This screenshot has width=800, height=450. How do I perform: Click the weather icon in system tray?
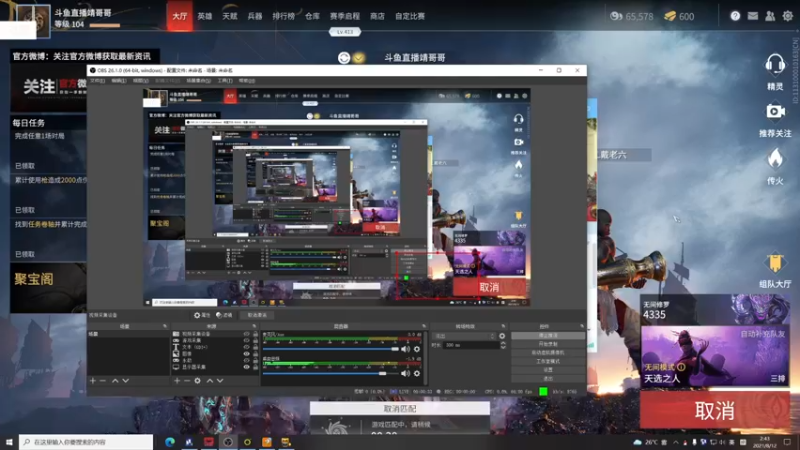pyautogui.click(x=637, y=442)
